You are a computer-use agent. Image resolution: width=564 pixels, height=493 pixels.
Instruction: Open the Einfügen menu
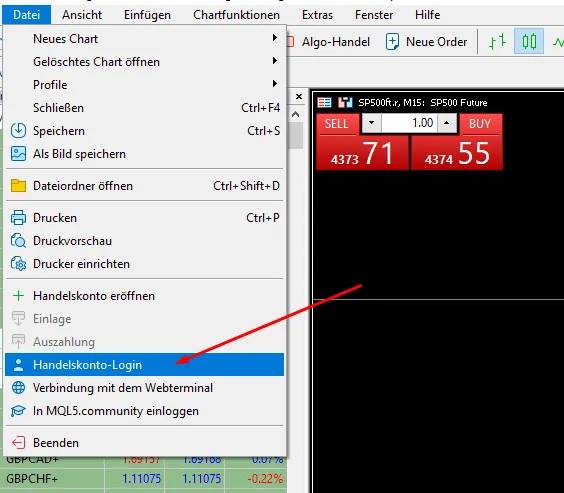coord(147,15)
